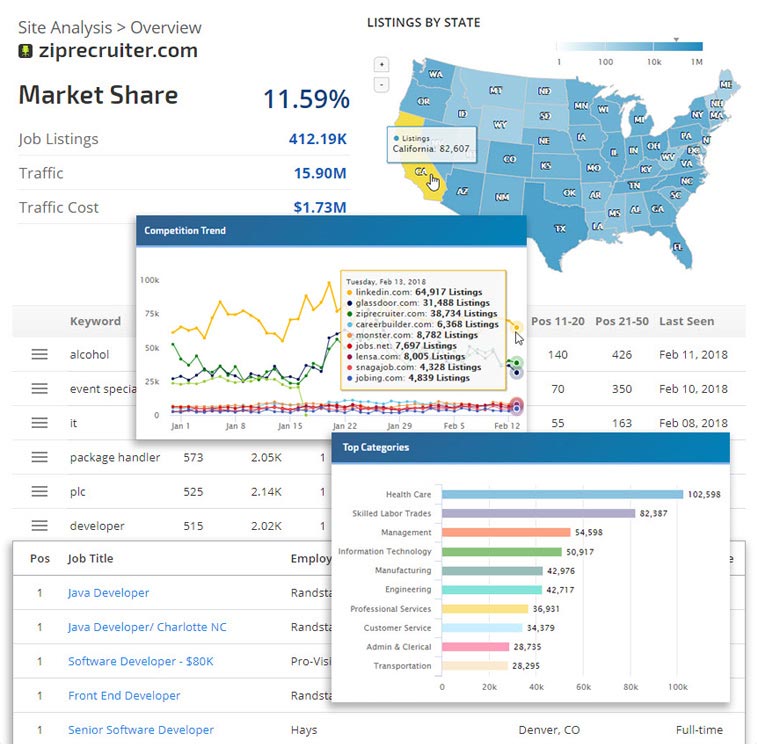Screen dimensions: 757x744
Task: Click the Health Care category bar
Action: [562, 494]
